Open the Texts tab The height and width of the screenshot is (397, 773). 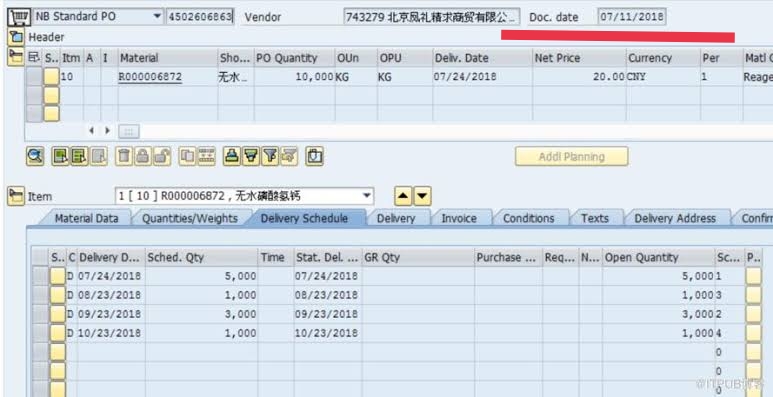[x=595, y=218]
